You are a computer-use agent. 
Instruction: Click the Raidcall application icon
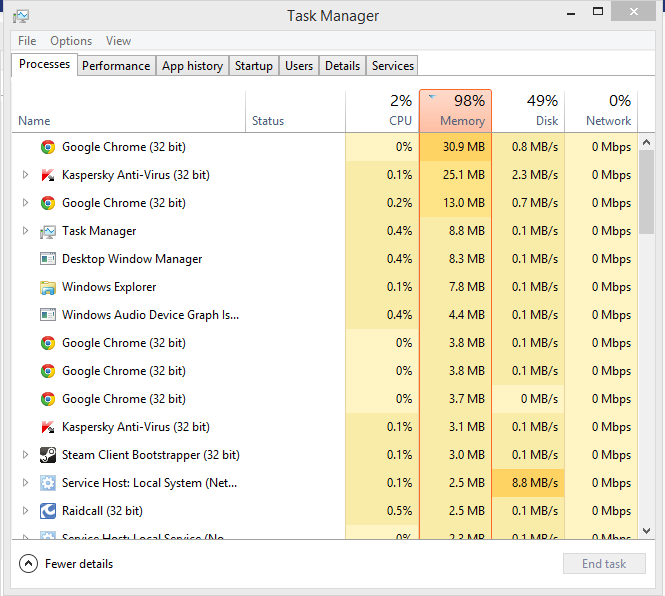48,511
